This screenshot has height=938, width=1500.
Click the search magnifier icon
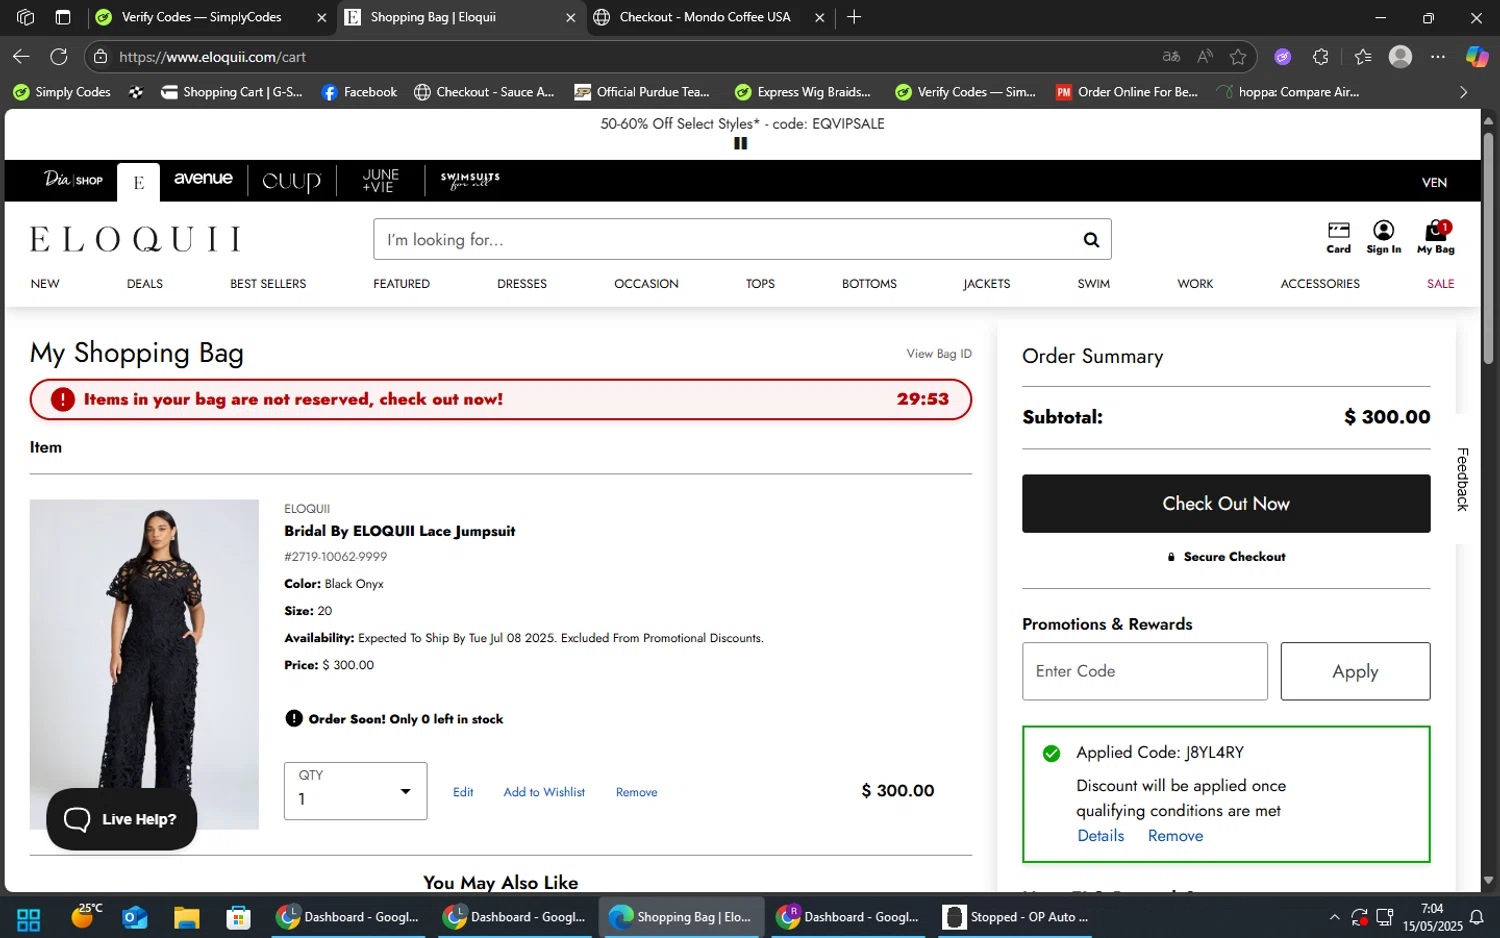[x=1091, y=240]
